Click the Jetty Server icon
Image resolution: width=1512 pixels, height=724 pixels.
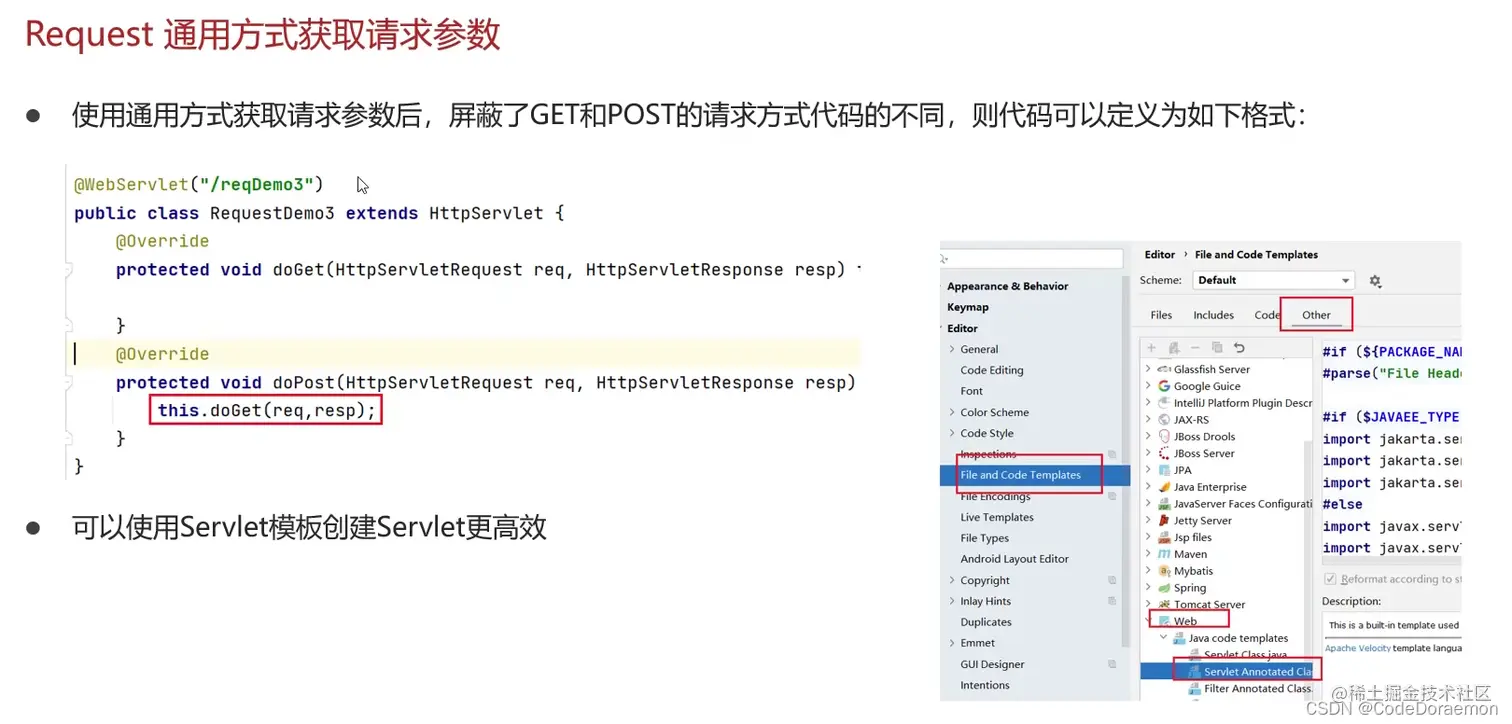click(1164, 521)
